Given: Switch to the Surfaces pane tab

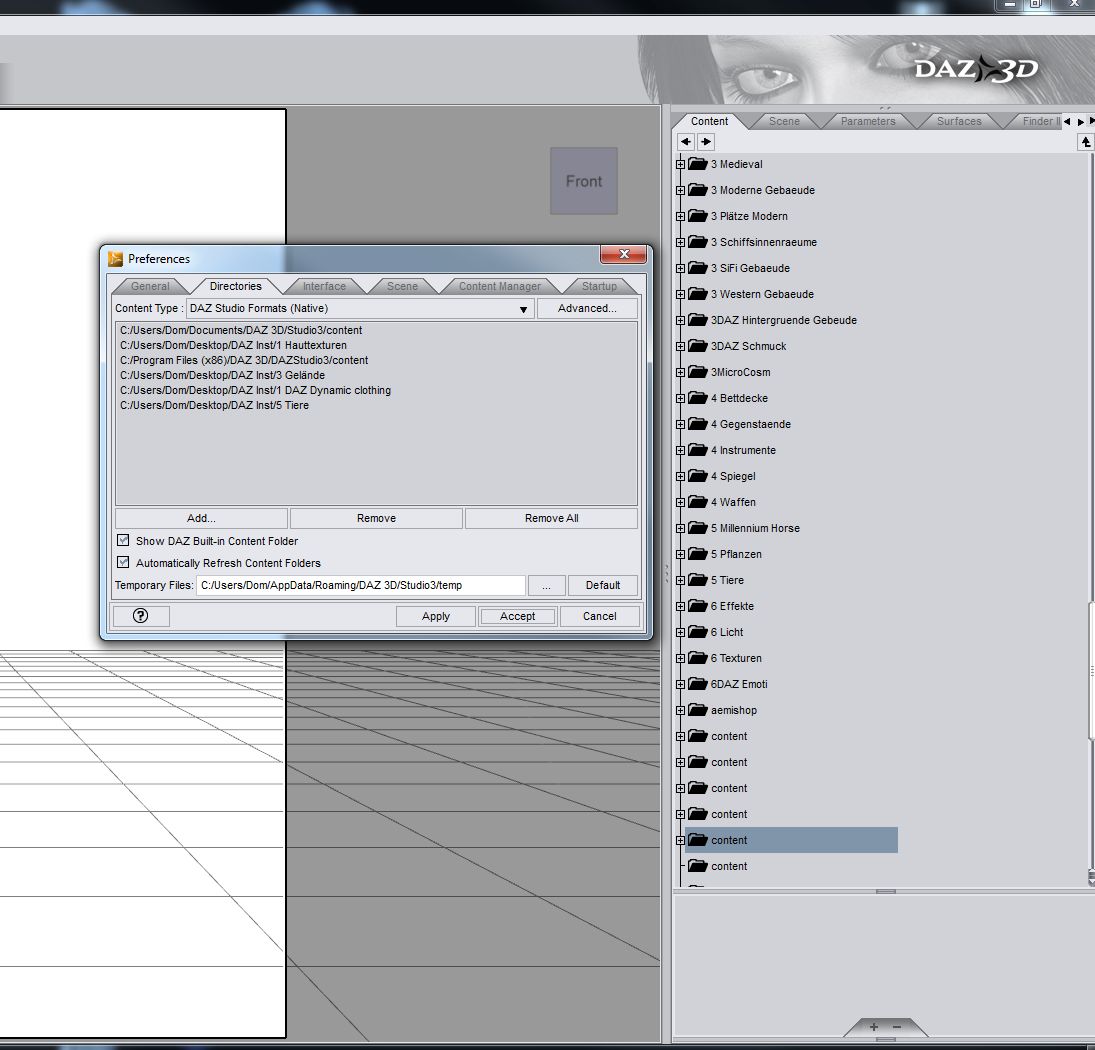Looking at the screenshot, I should coord(959,121).
